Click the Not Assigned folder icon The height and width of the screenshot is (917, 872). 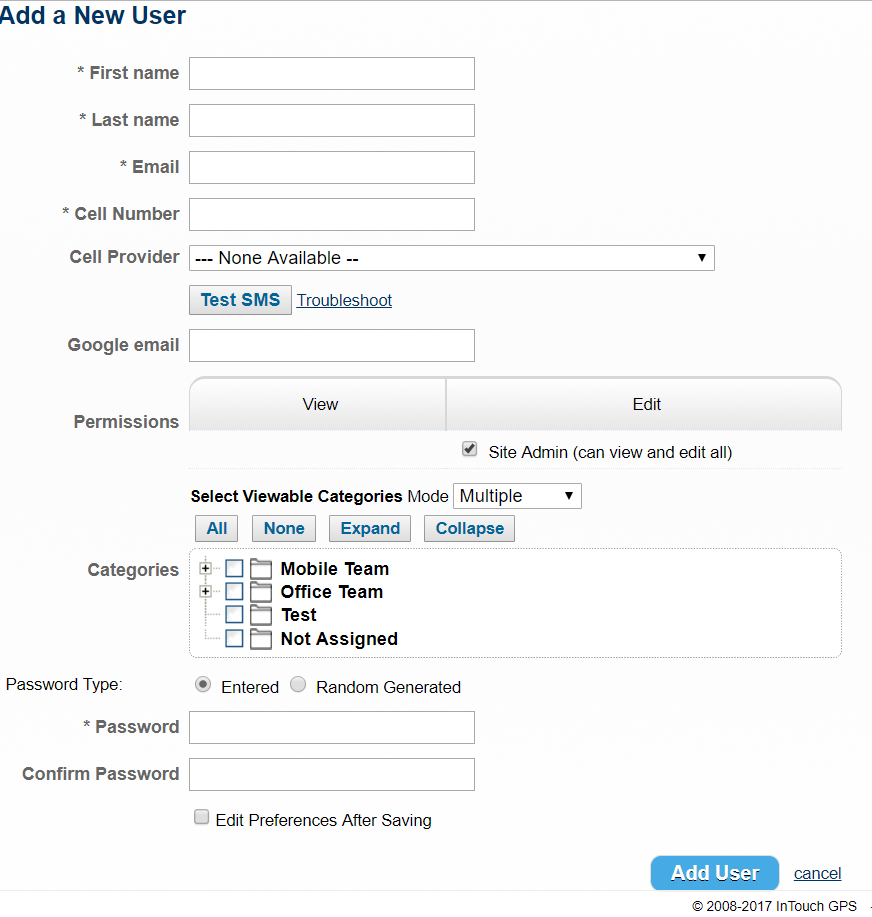point(260,639)
